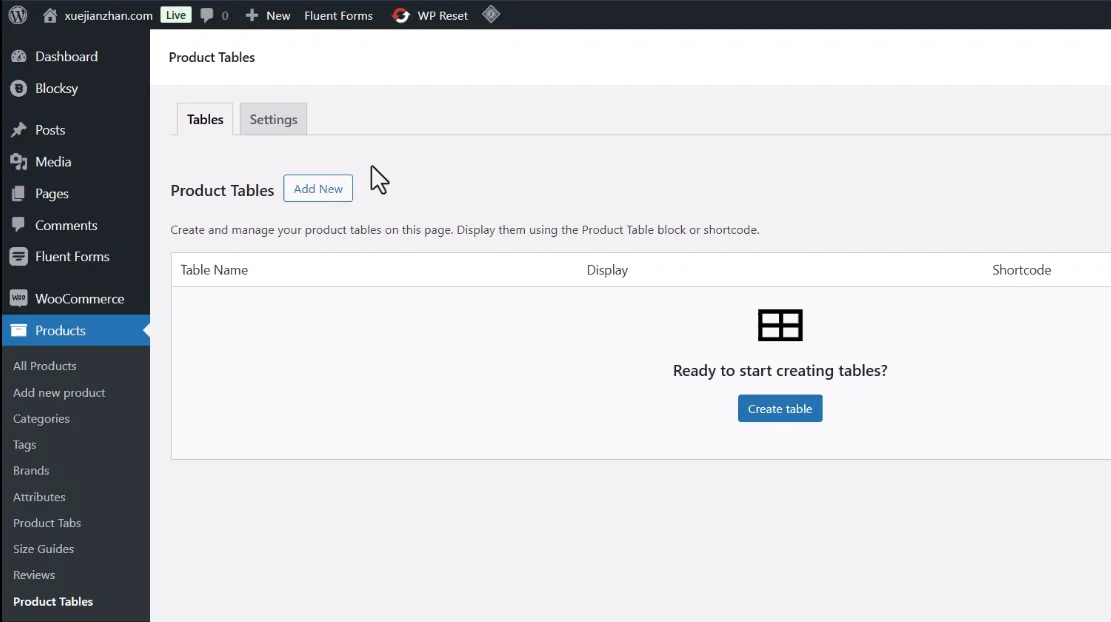Open Add new product submenu
Image resolution: width=1111 pixels, height=622 pixels.
59,392
